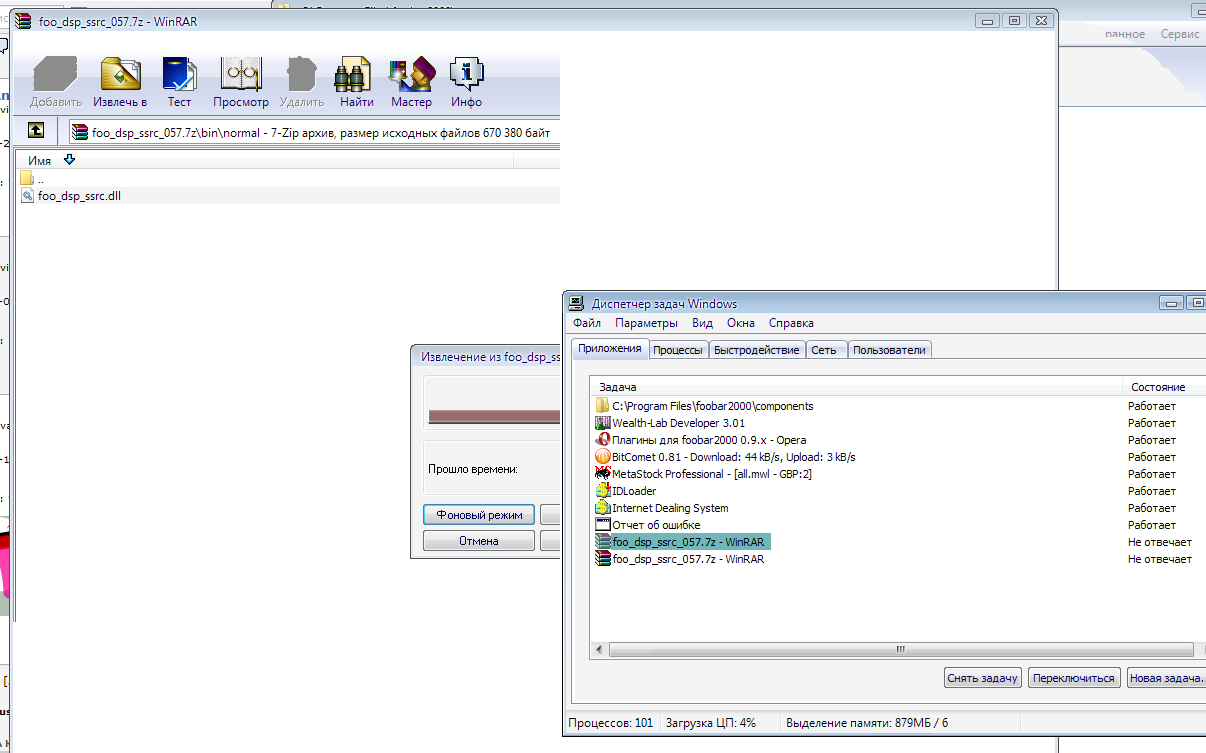This screenshot has width=1206, height=753.
Task: Go up one level with the arrow icon
Action: pyautogui.click(x=36, y=131)
